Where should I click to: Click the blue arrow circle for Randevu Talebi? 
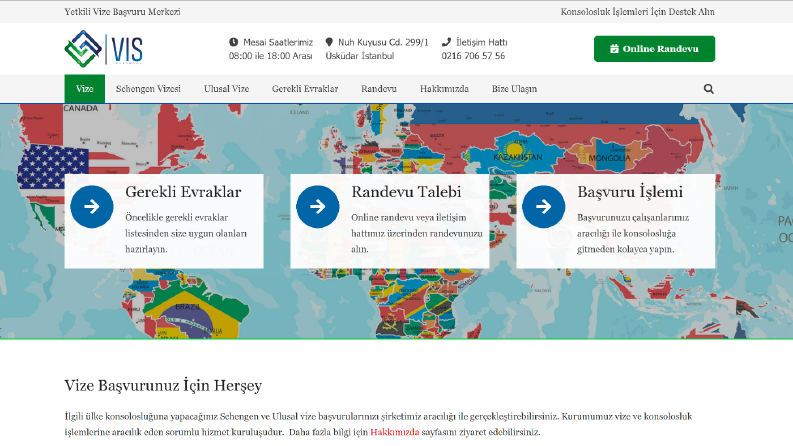tap(318, 206)
